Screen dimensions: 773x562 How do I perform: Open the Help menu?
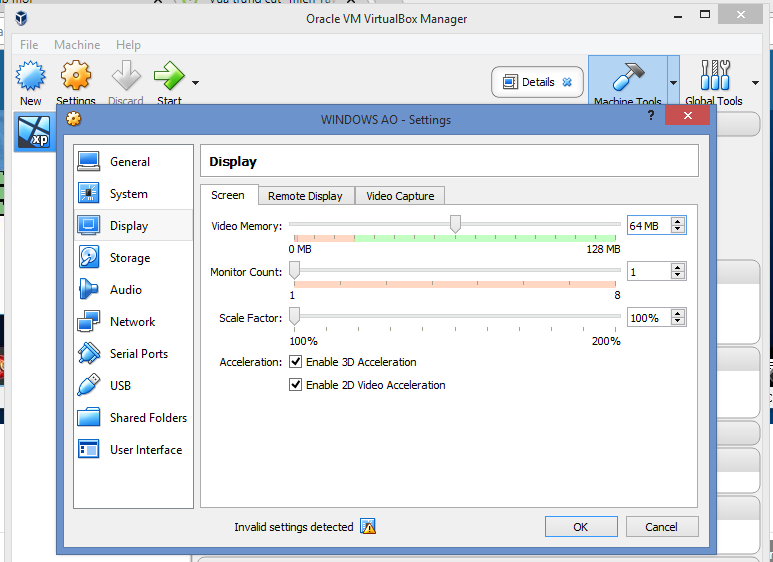pyautogui.click(x=128, y=45)
